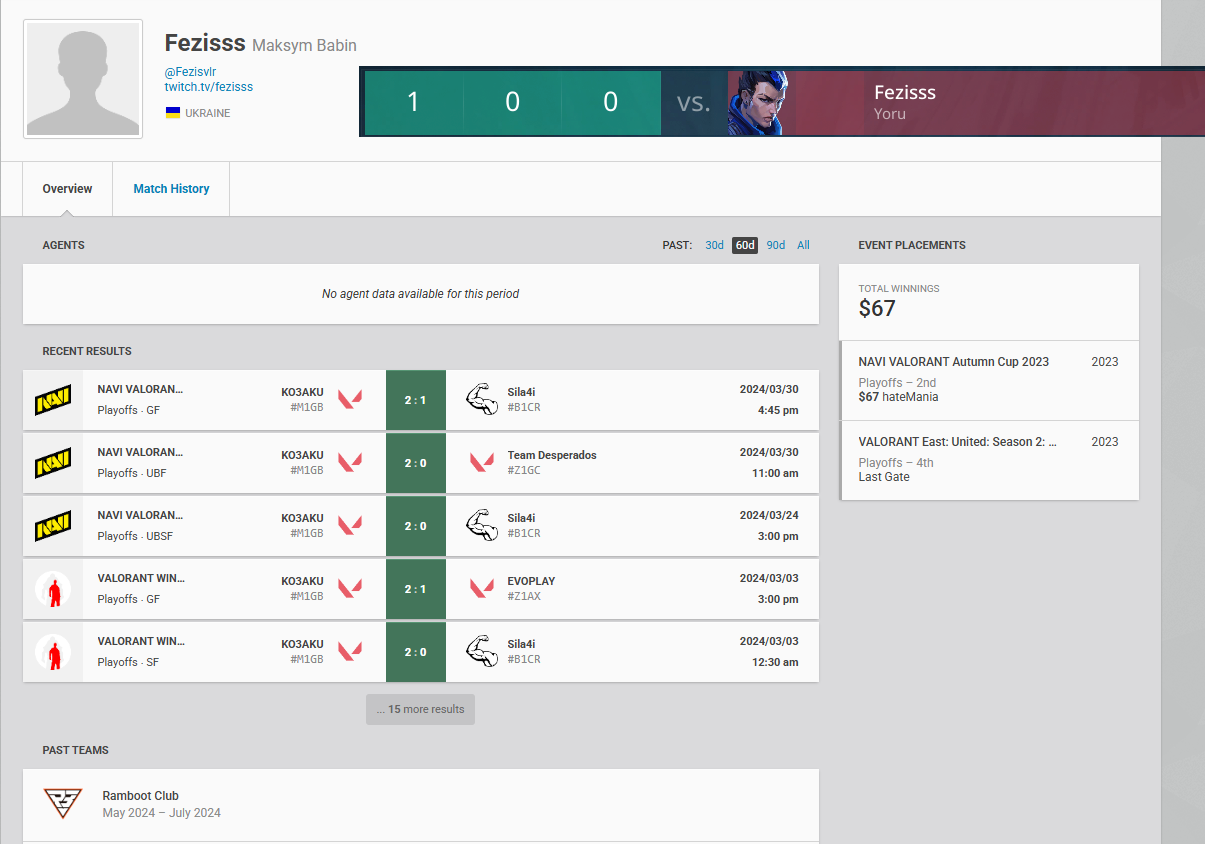1205x844 pixels.
Task: Click the $67 total winnings value
Action: coord(877,308)
